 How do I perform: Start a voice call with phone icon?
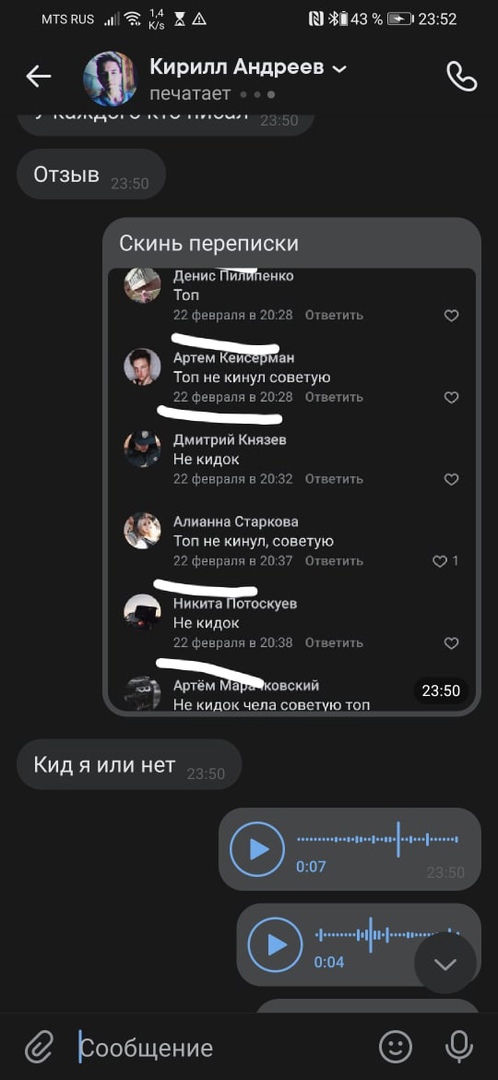click(x=461, y=76)
